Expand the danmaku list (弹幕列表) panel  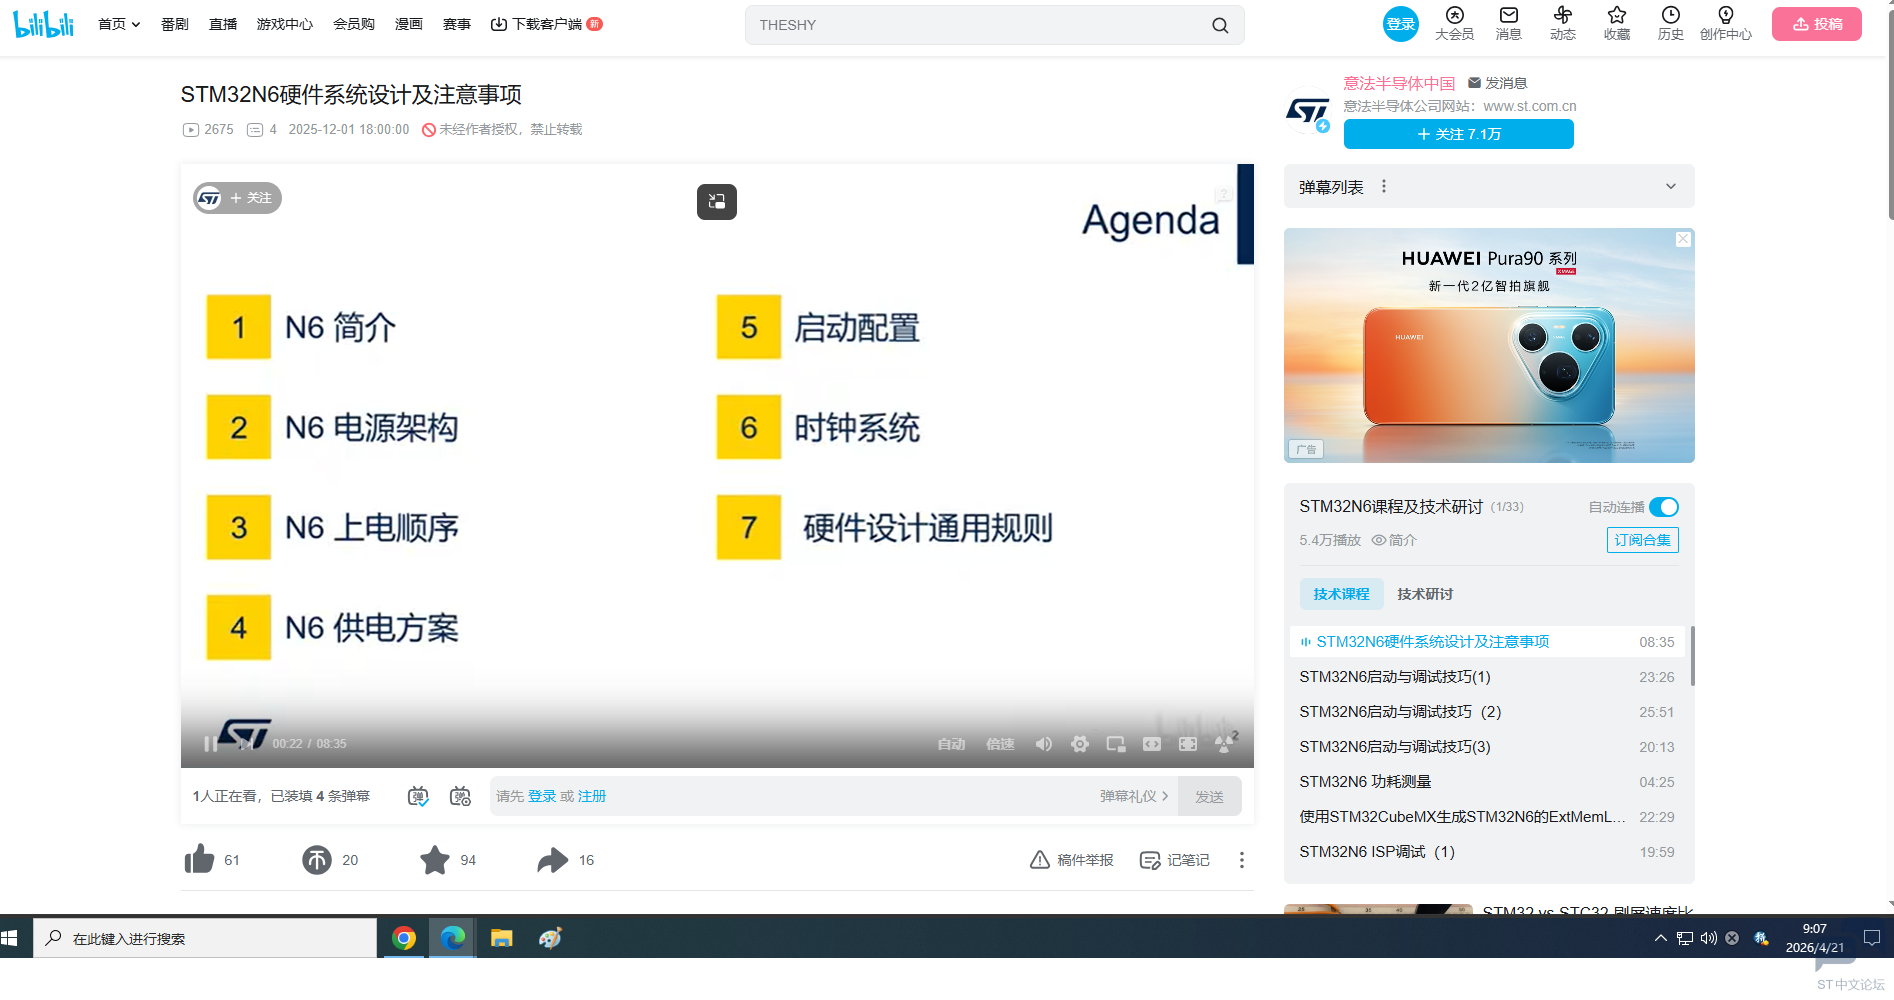1670,187
